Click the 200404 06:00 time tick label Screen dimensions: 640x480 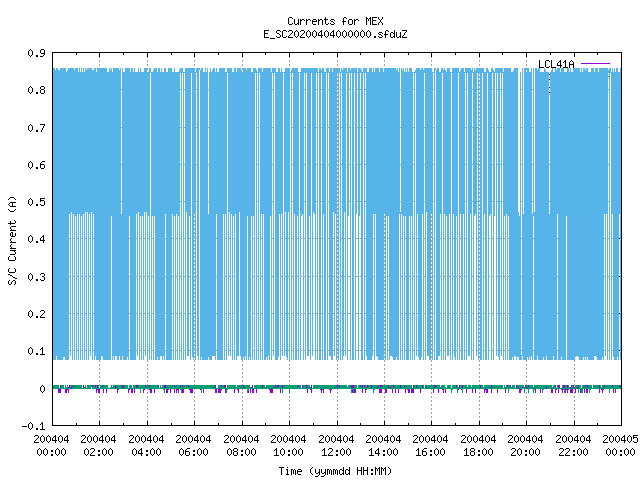click(x=193, y=446)
